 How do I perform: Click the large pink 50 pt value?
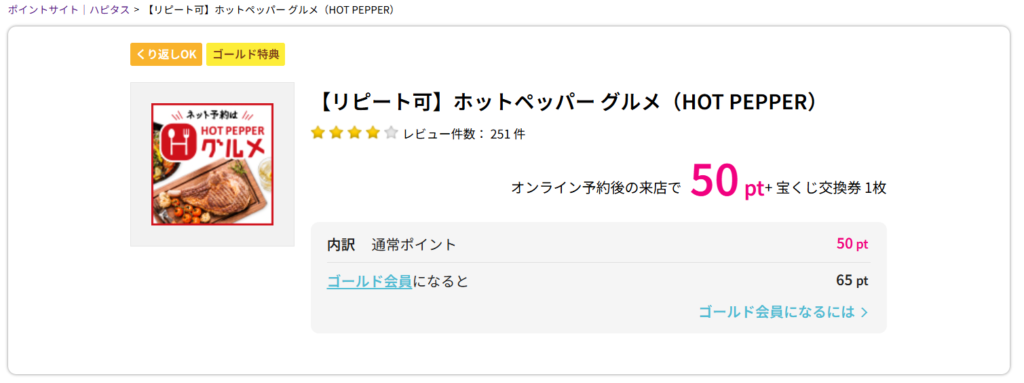pos(727,181)
